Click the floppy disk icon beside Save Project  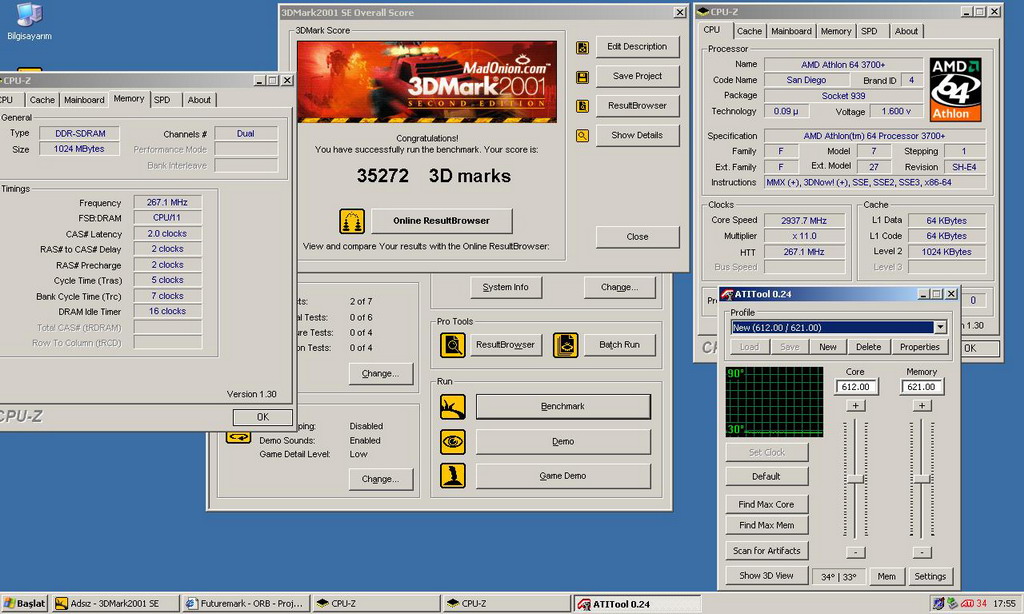583,76
